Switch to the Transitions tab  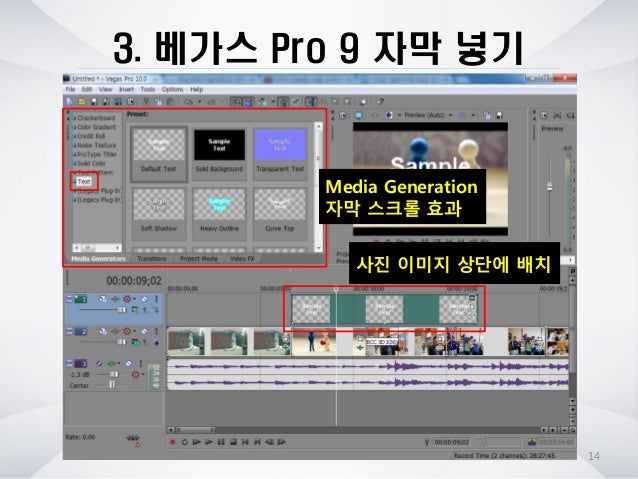(x=152, y=258)
